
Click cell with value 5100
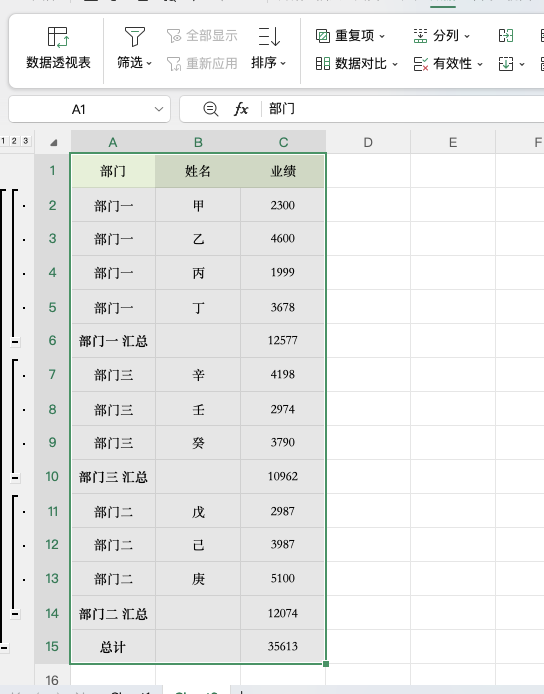(x=283, y=579)
